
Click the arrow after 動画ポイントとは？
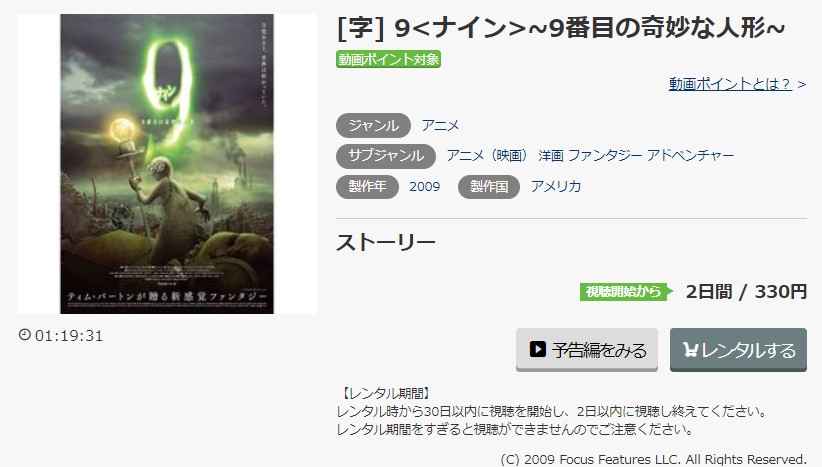[x=801, y=84]
